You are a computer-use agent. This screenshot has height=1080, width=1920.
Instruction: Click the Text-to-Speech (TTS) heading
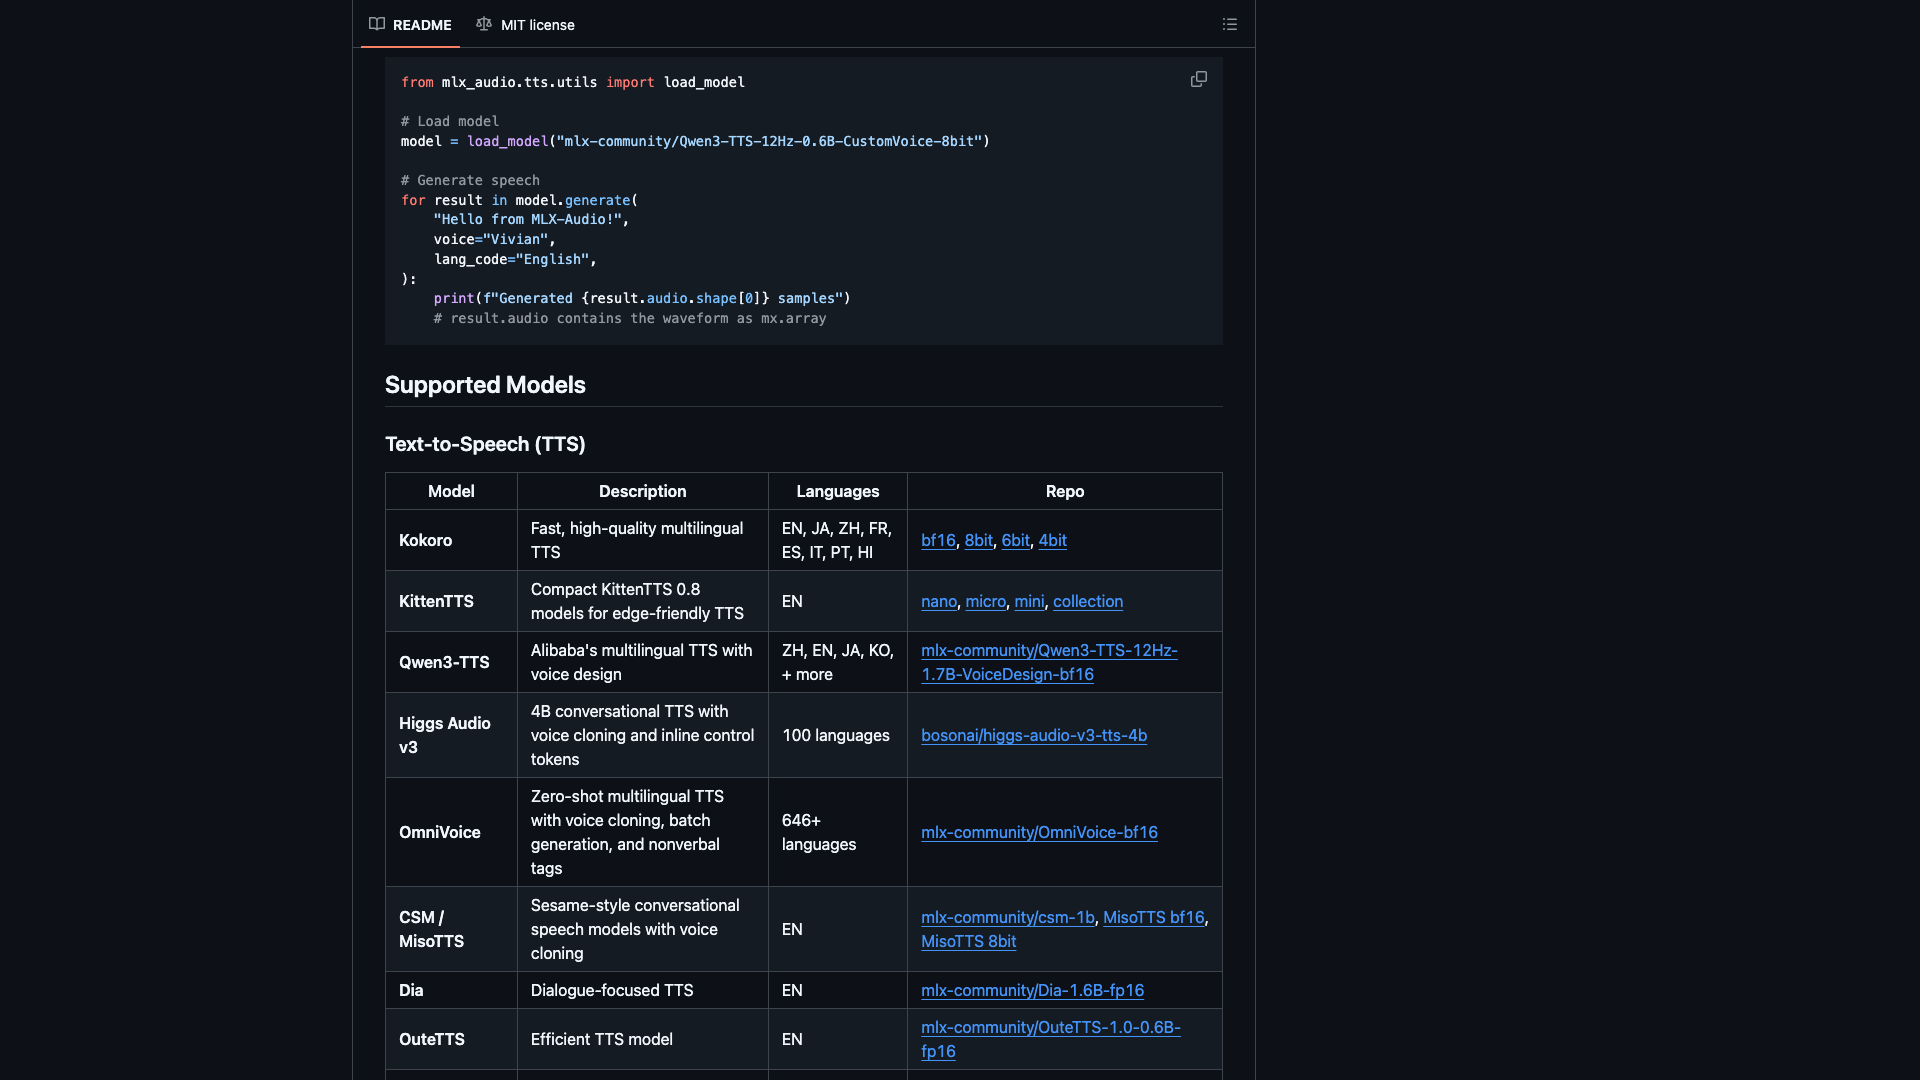pyautogui.click(x=485, y=444)
